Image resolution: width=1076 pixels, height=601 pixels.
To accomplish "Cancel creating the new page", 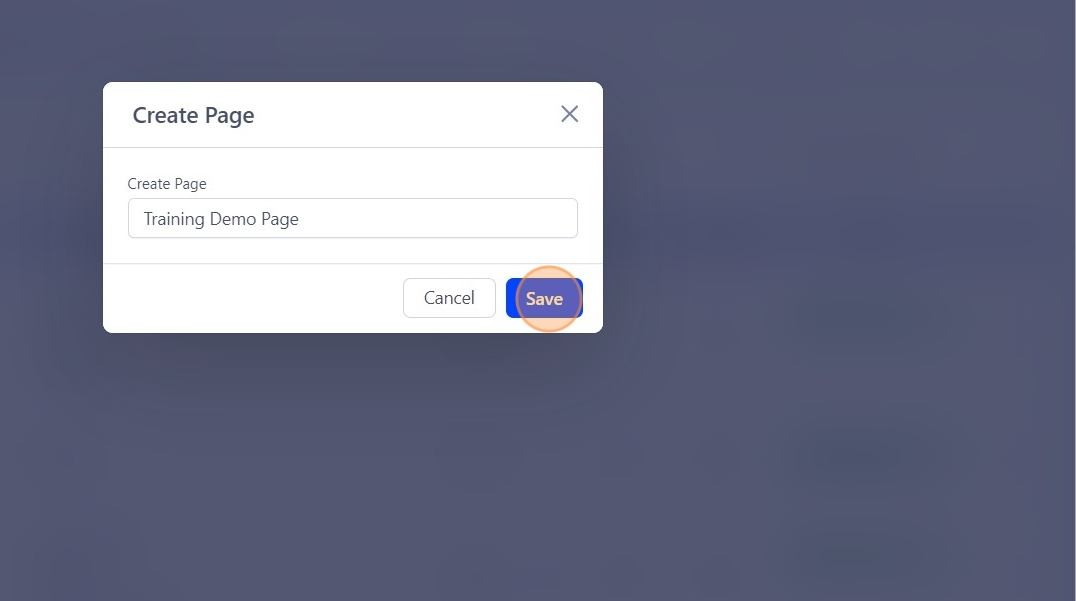I will [449, 298].
